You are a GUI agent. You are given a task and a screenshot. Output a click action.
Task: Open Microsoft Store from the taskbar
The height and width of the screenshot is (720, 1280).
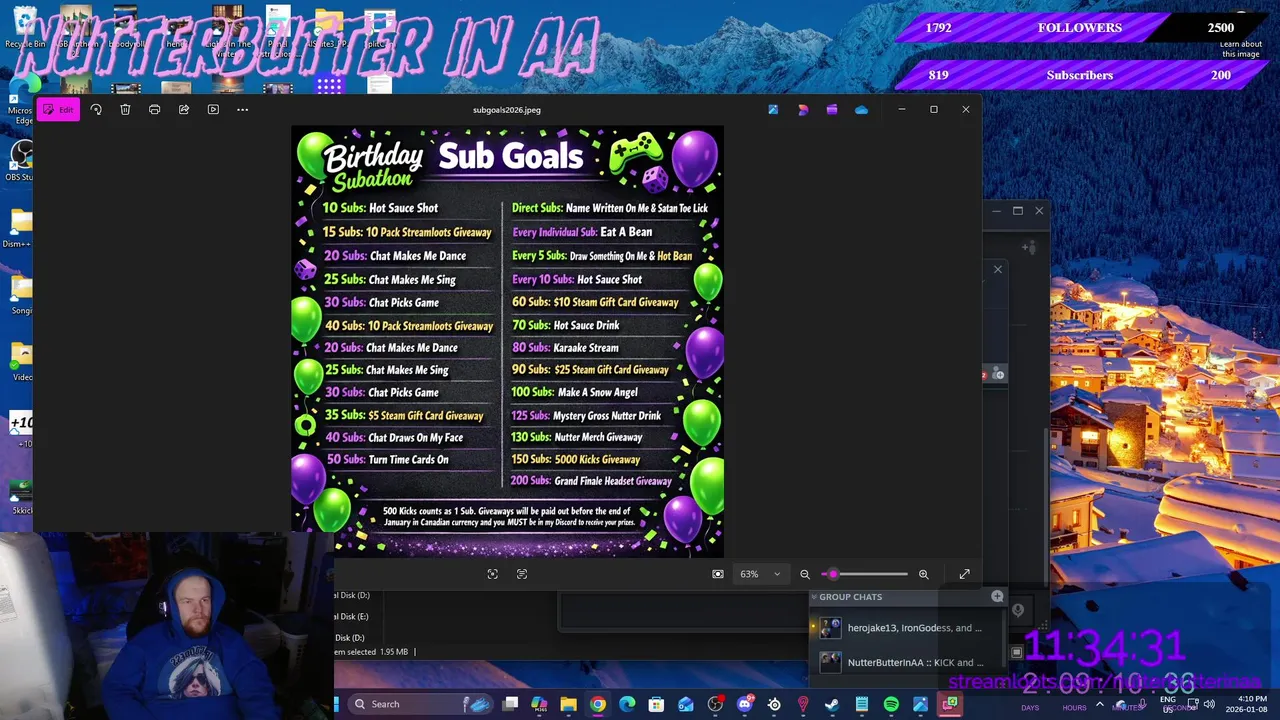coord(656,704)
